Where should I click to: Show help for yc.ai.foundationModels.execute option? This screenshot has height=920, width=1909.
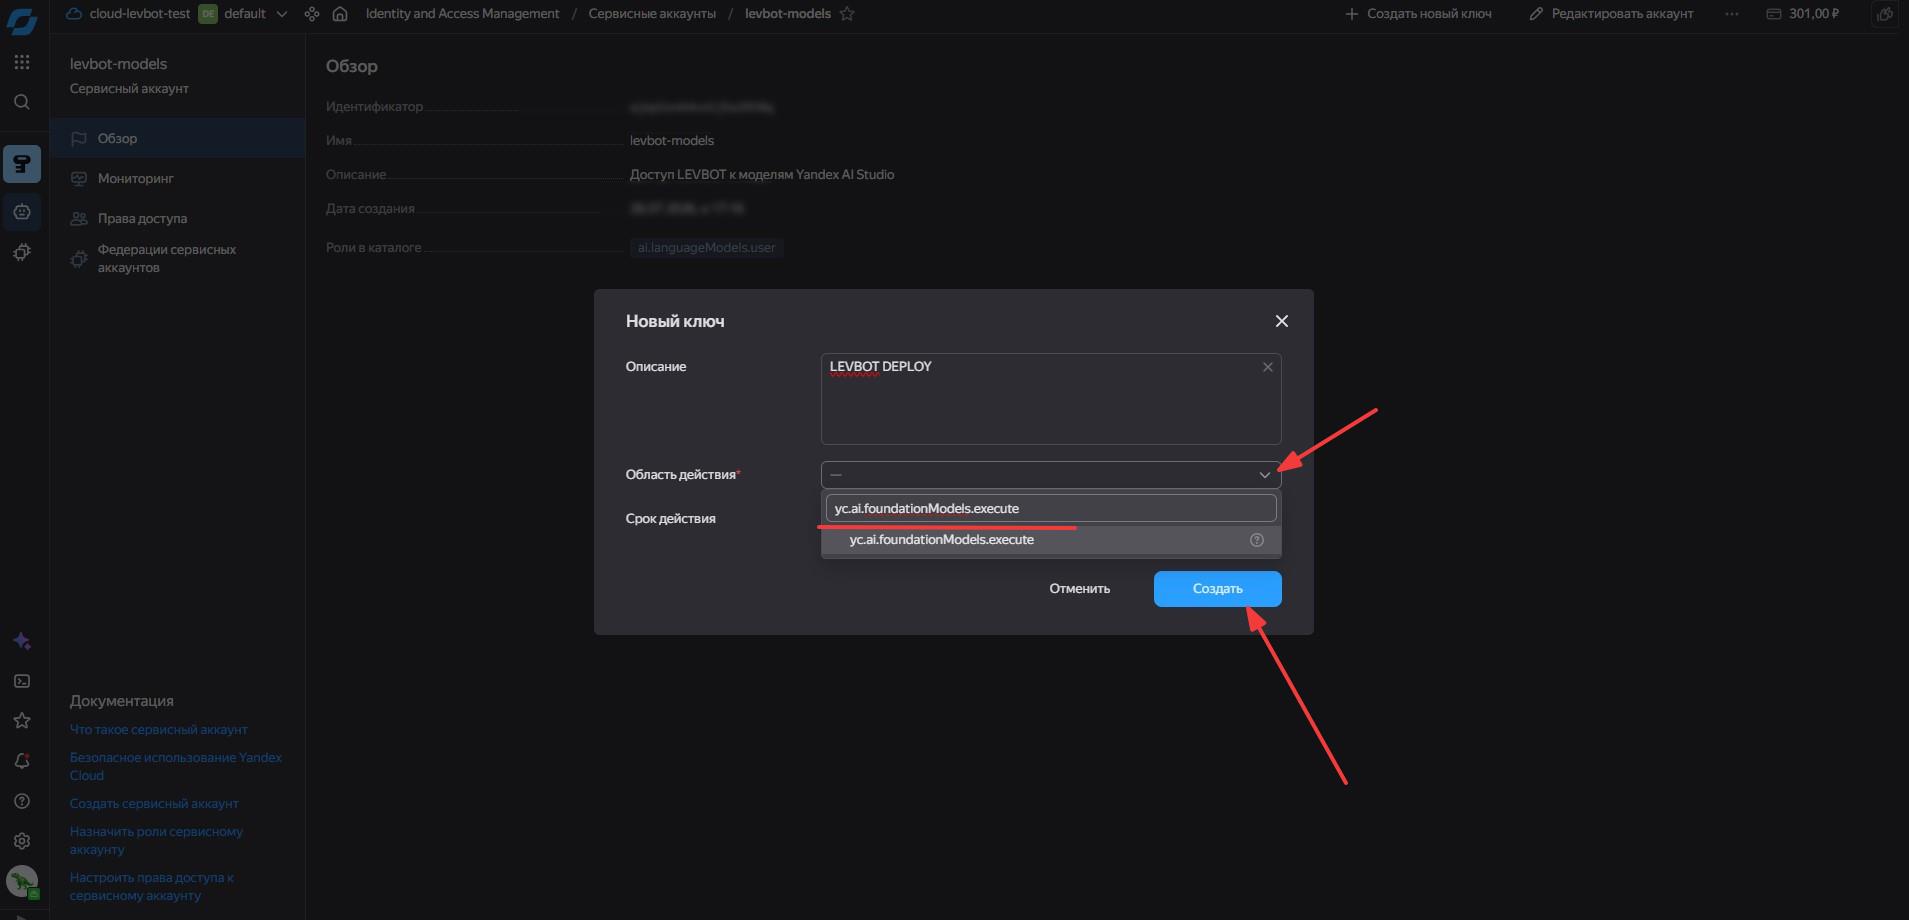point(1257,540)
